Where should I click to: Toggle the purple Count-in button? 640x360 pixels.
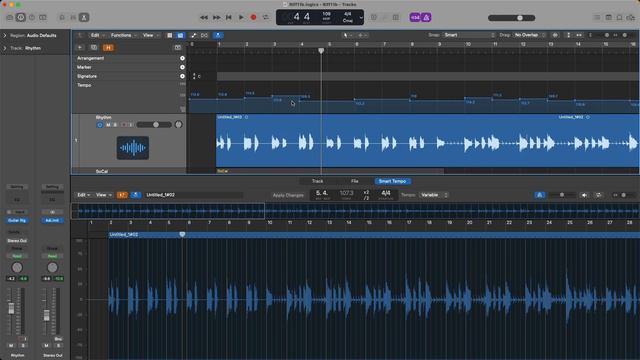coord(415,18)
